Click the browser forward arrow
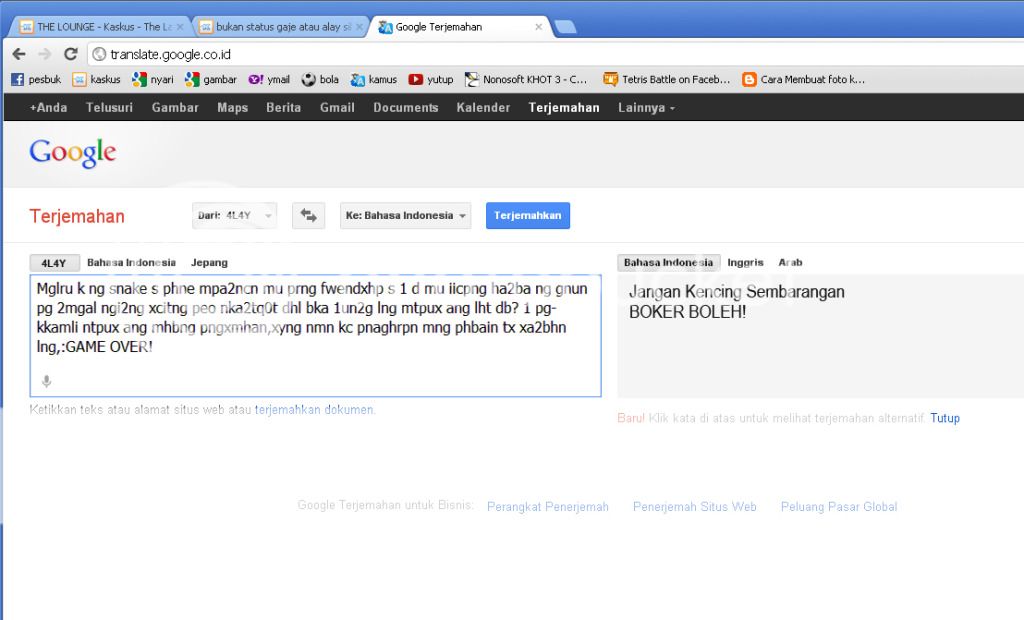Screen dimensions: 1024x620 (44, 54)
